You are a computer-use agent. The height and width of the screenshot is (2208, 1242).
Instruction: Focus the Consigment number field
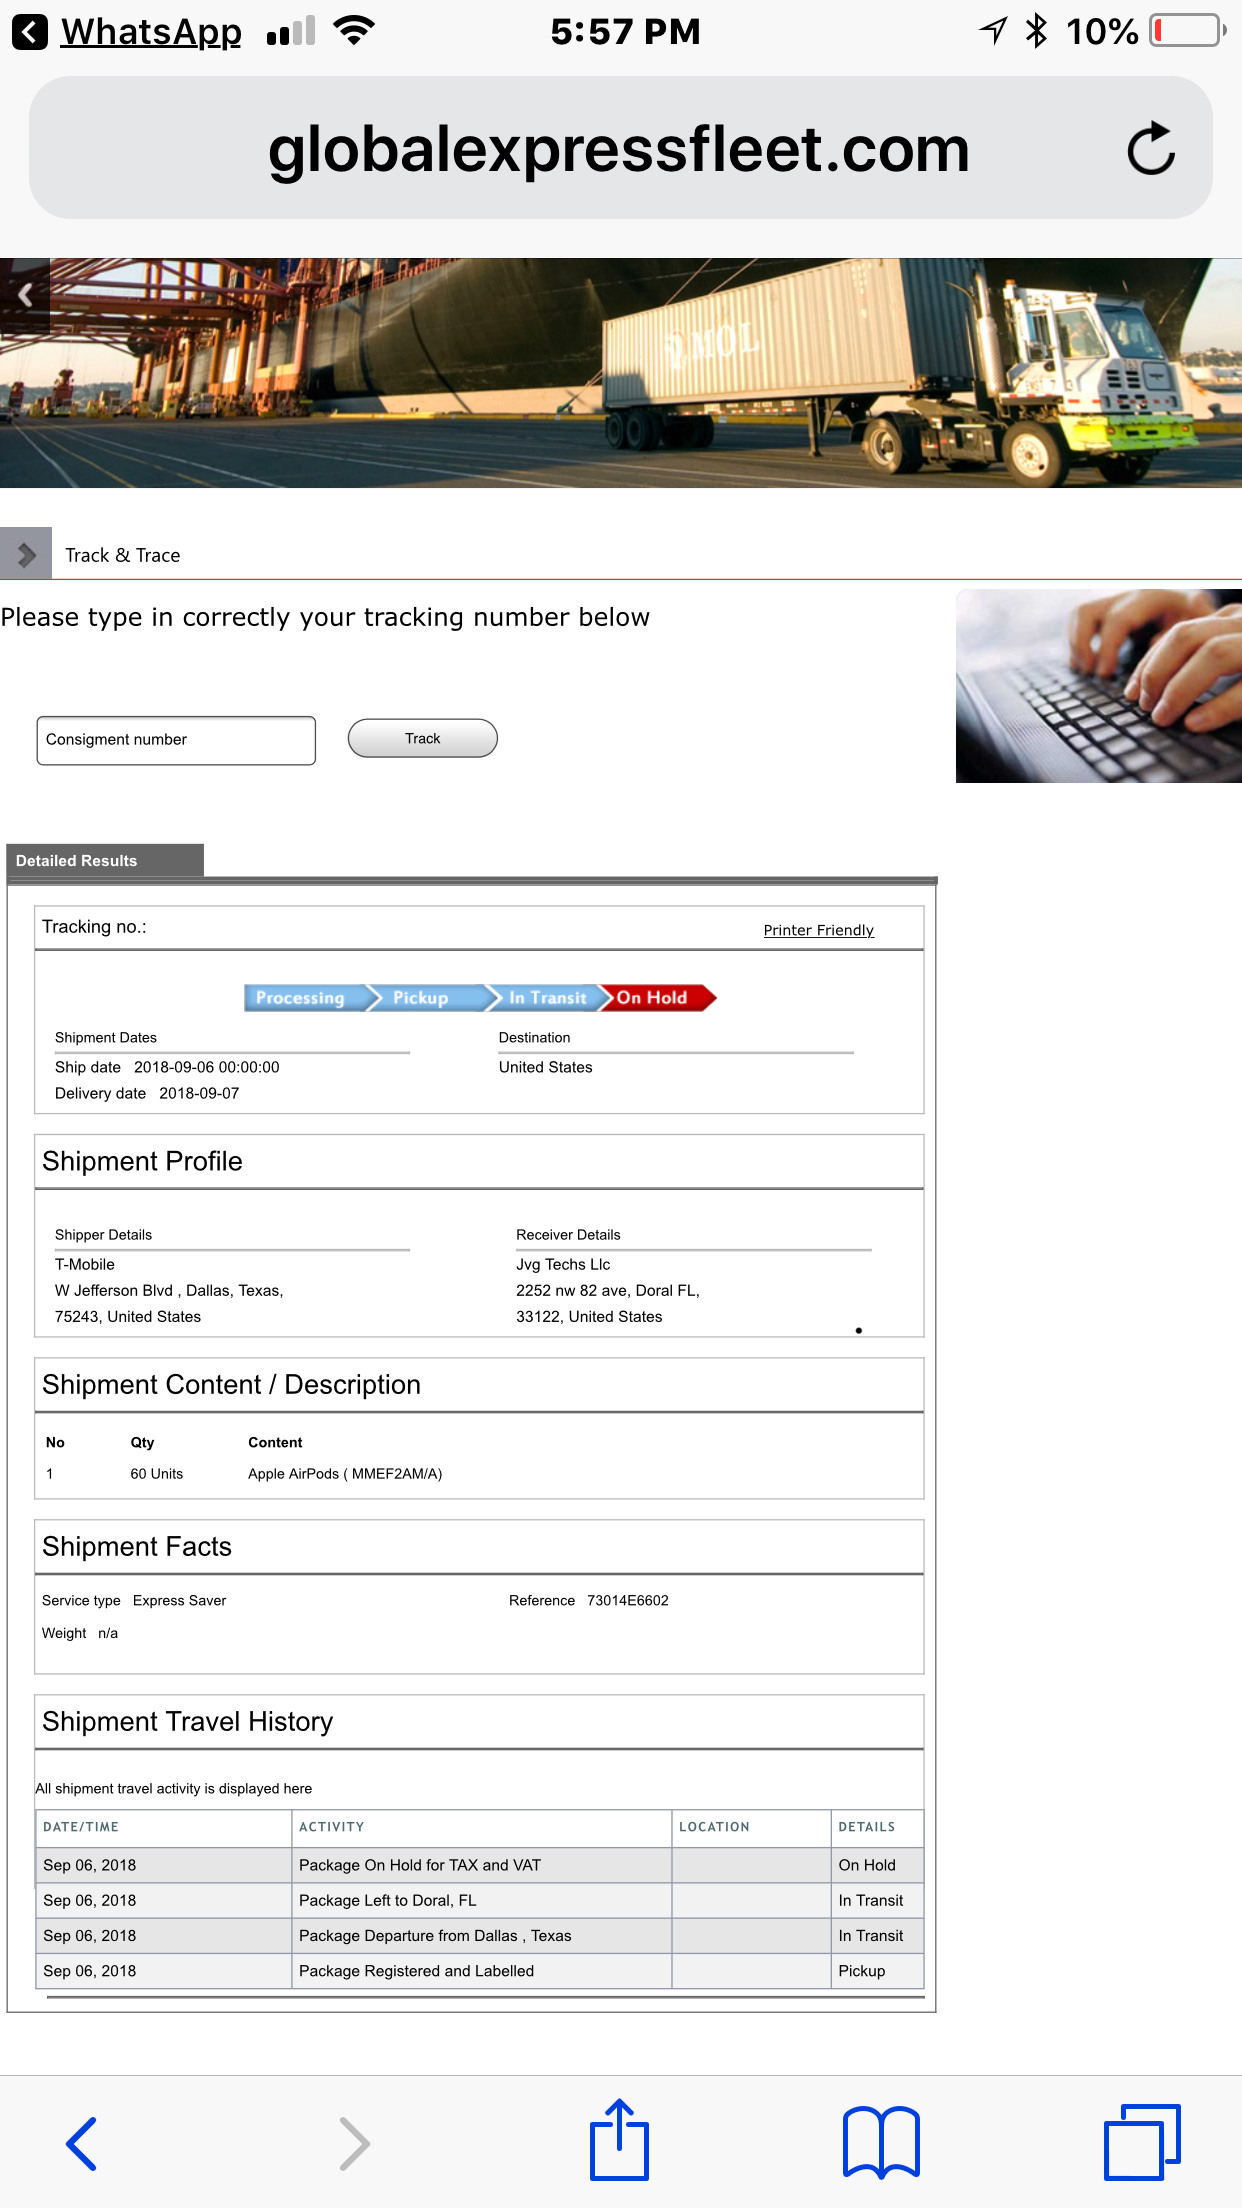pos(176,740)
